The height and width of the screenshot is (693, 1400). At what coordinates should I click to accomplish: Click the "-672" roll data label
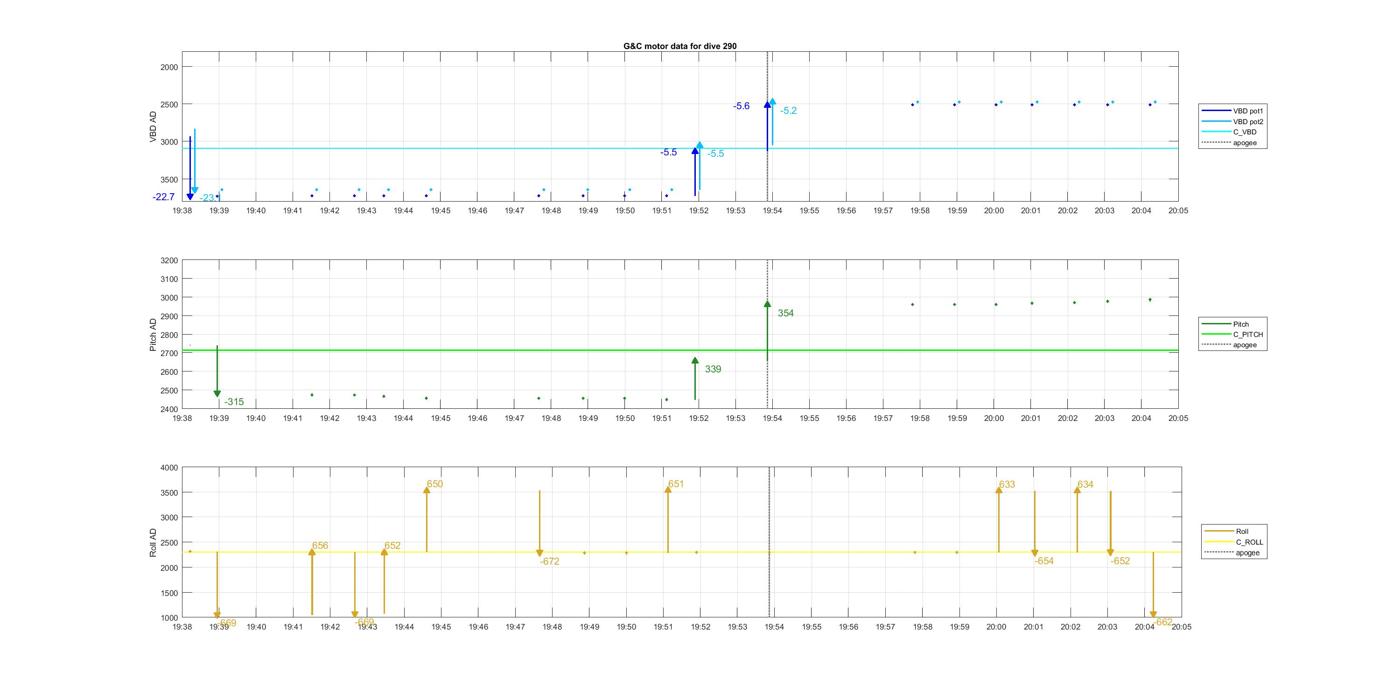(x=549, y=562)
